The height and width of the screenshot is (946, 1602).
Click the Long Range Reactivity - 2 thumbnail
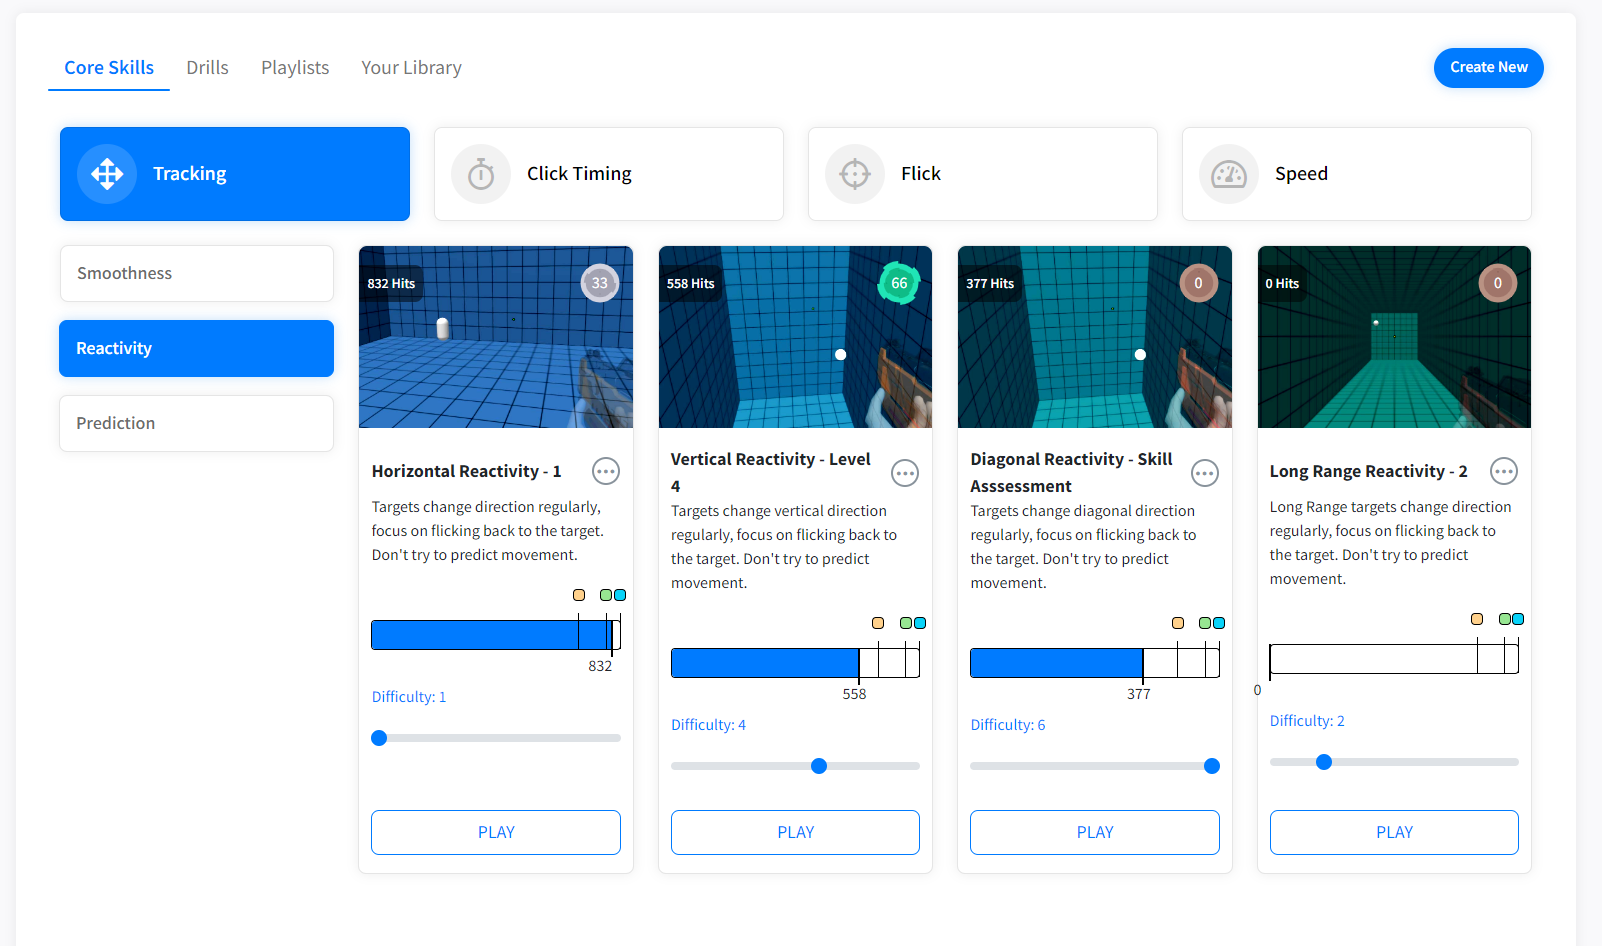(x=1394, y=337)
